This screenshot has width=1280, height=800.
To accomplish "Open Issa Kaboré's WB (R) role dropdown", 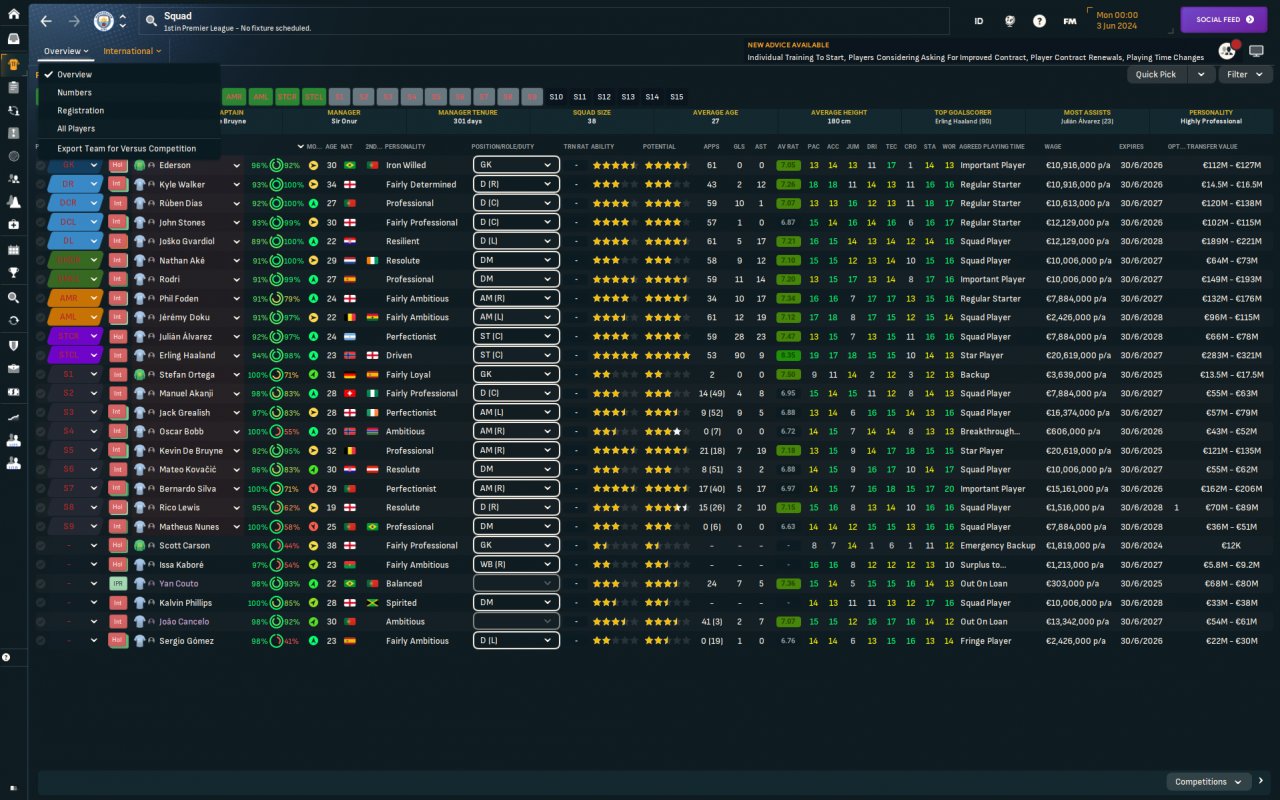I will click(516, 565).
